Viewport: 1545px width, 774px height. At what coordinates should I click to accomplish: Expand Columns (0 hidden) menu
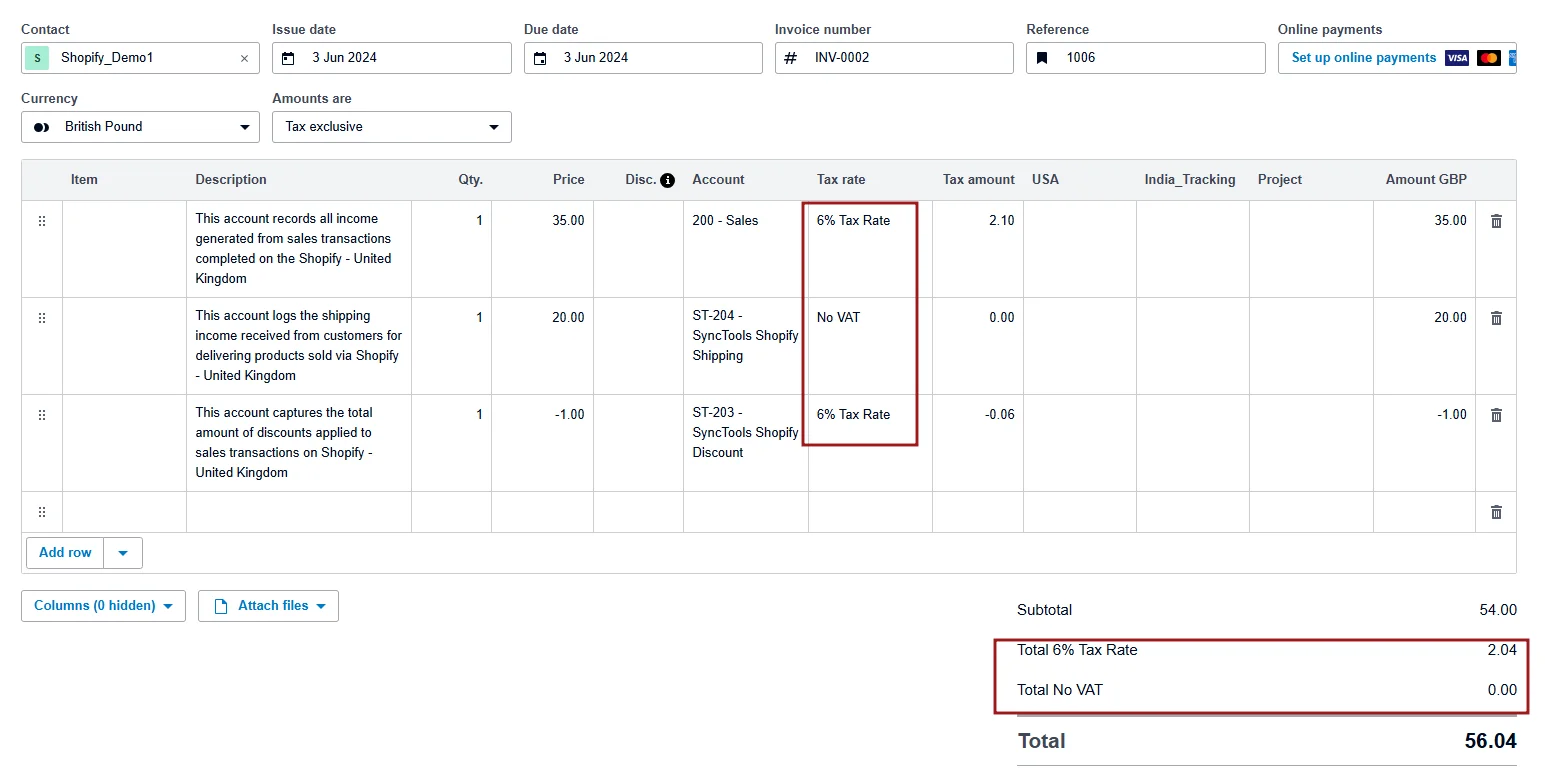pos(103,606)
